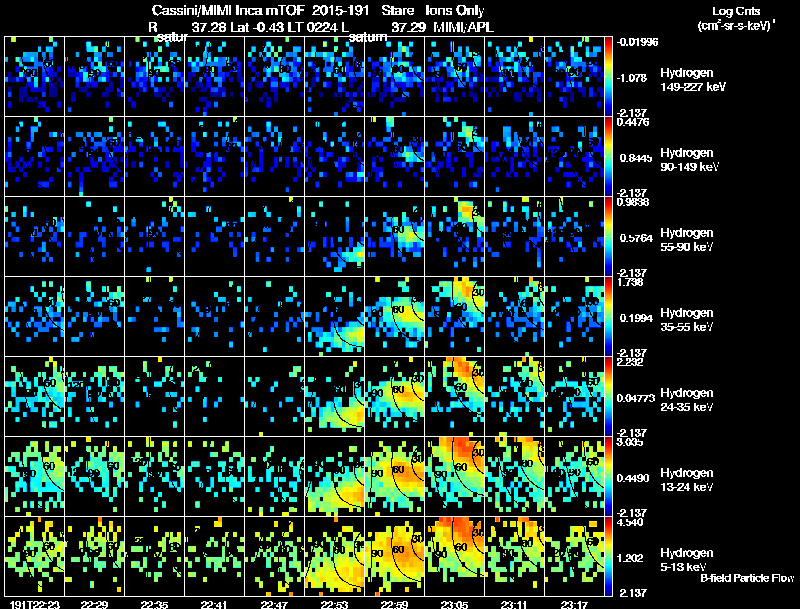
Task: Select the 5-13 keV image panel at 22:29
Action: [94, 556]
